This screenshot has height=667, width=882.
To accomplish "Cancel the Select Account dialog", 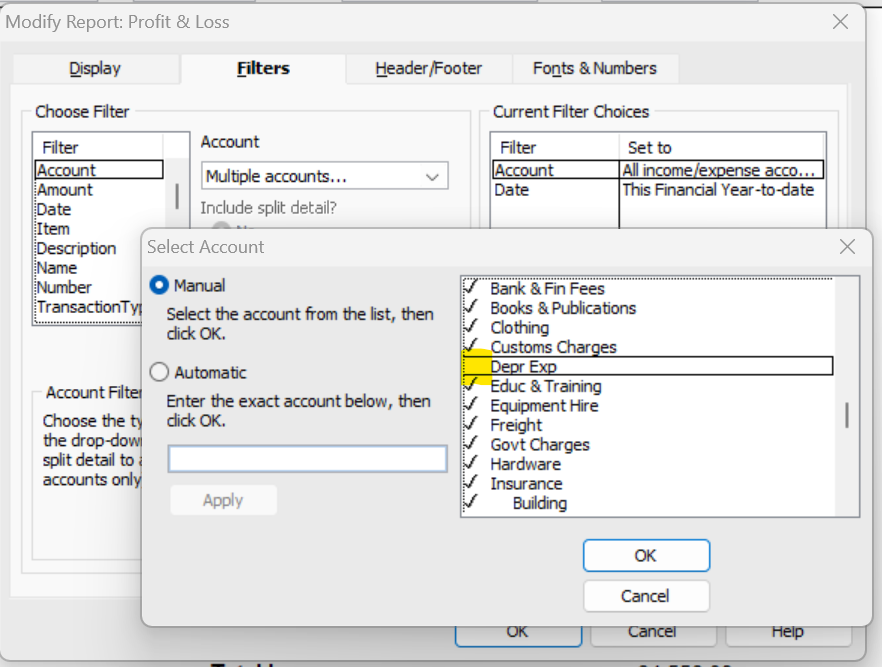I will (646, 596).
